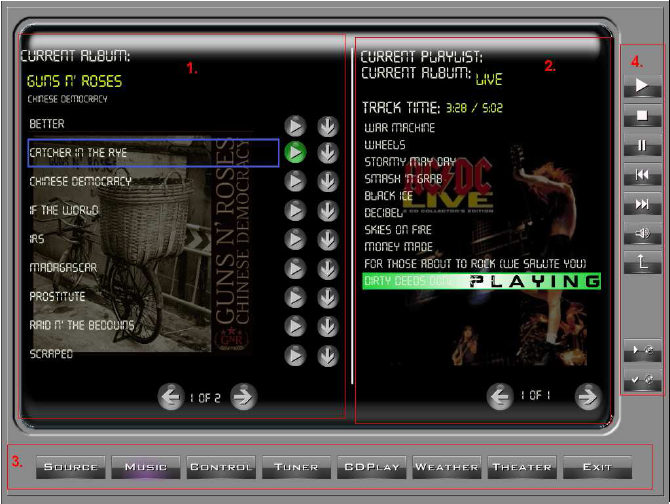670x504 pixels.
Task: Play the Chinese Democracy track
Action: [295, 181]
